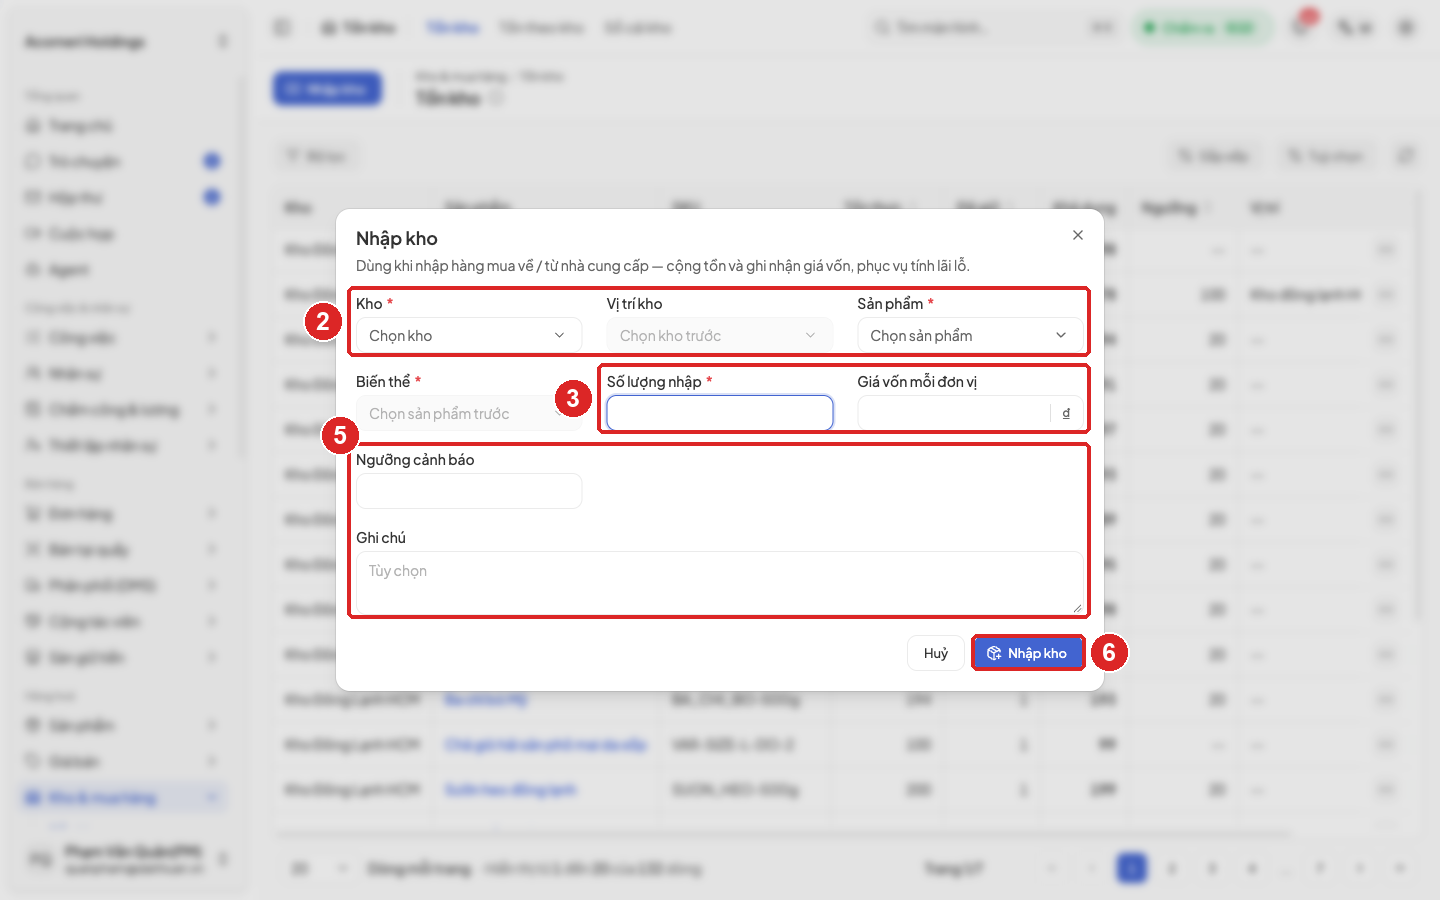Click the đ currency suffix in price field
The width and height of the screenshot is (1440, 900).
[1066, 413]
